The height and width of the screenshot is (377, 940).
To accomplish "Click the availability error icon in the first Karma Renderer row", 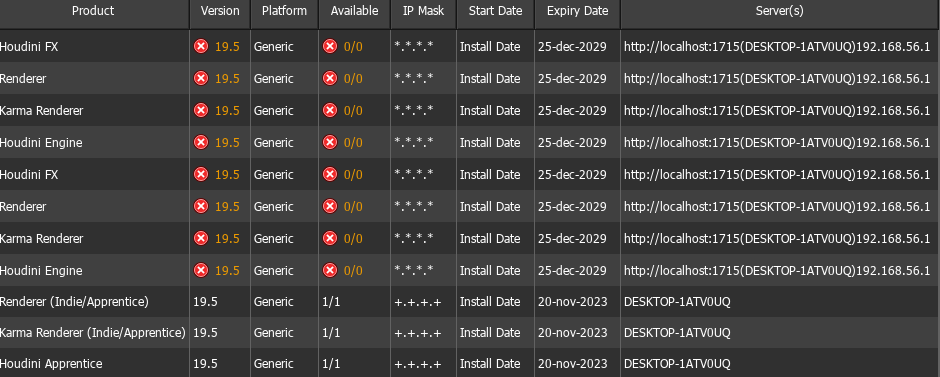I will click(x=330, y=110).
